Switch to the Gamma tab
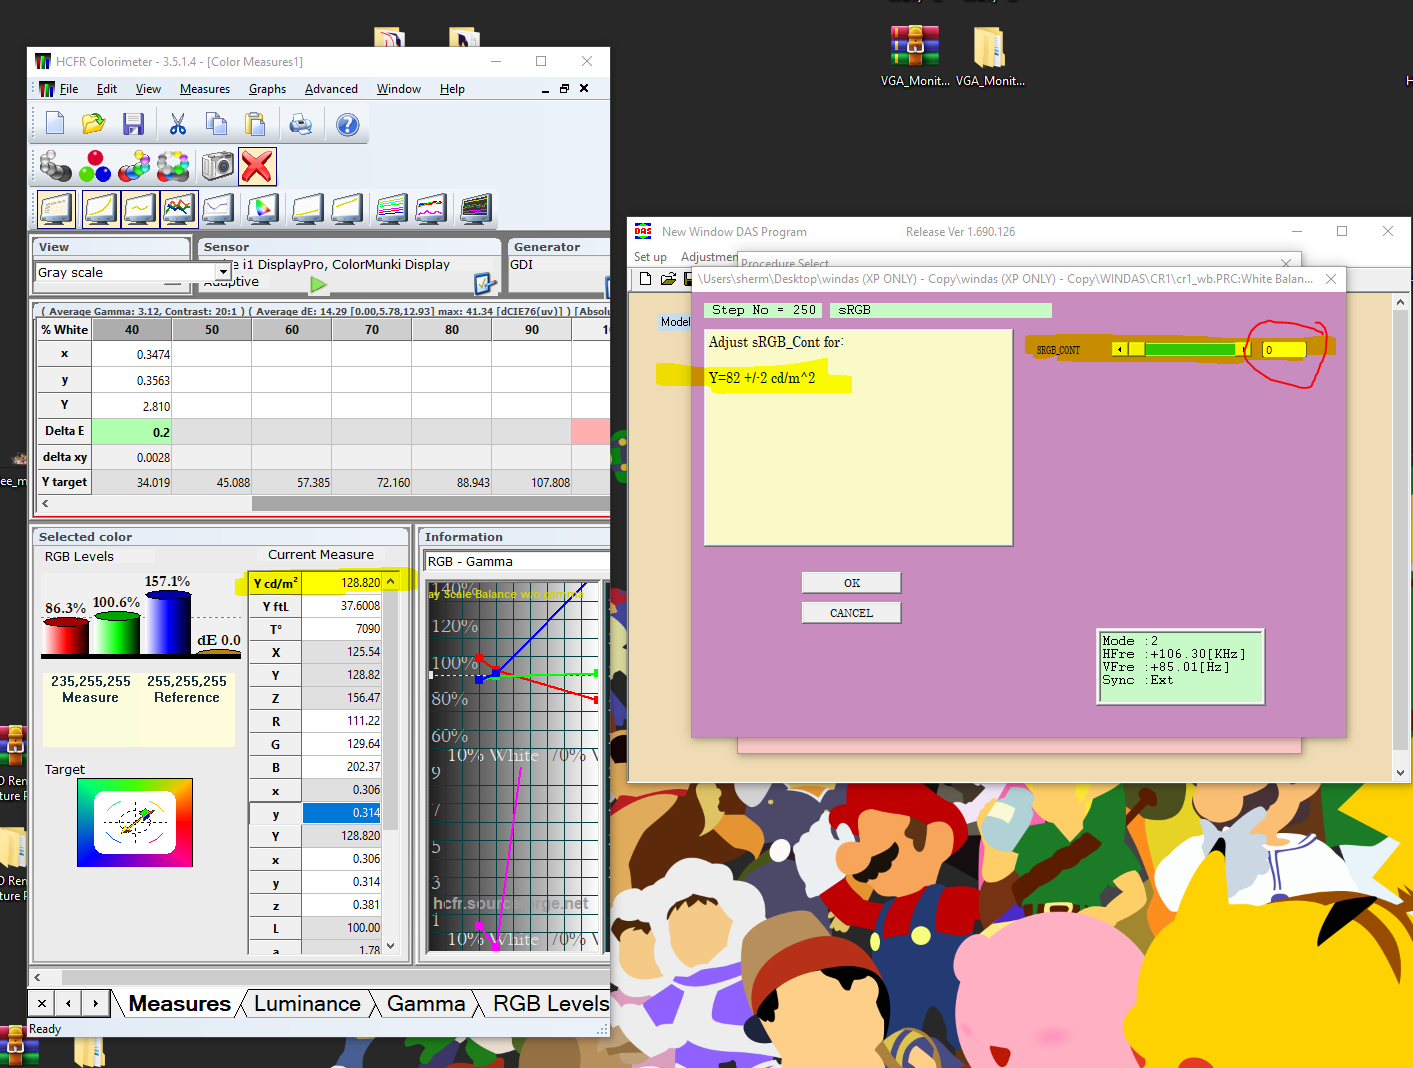 426,1004
